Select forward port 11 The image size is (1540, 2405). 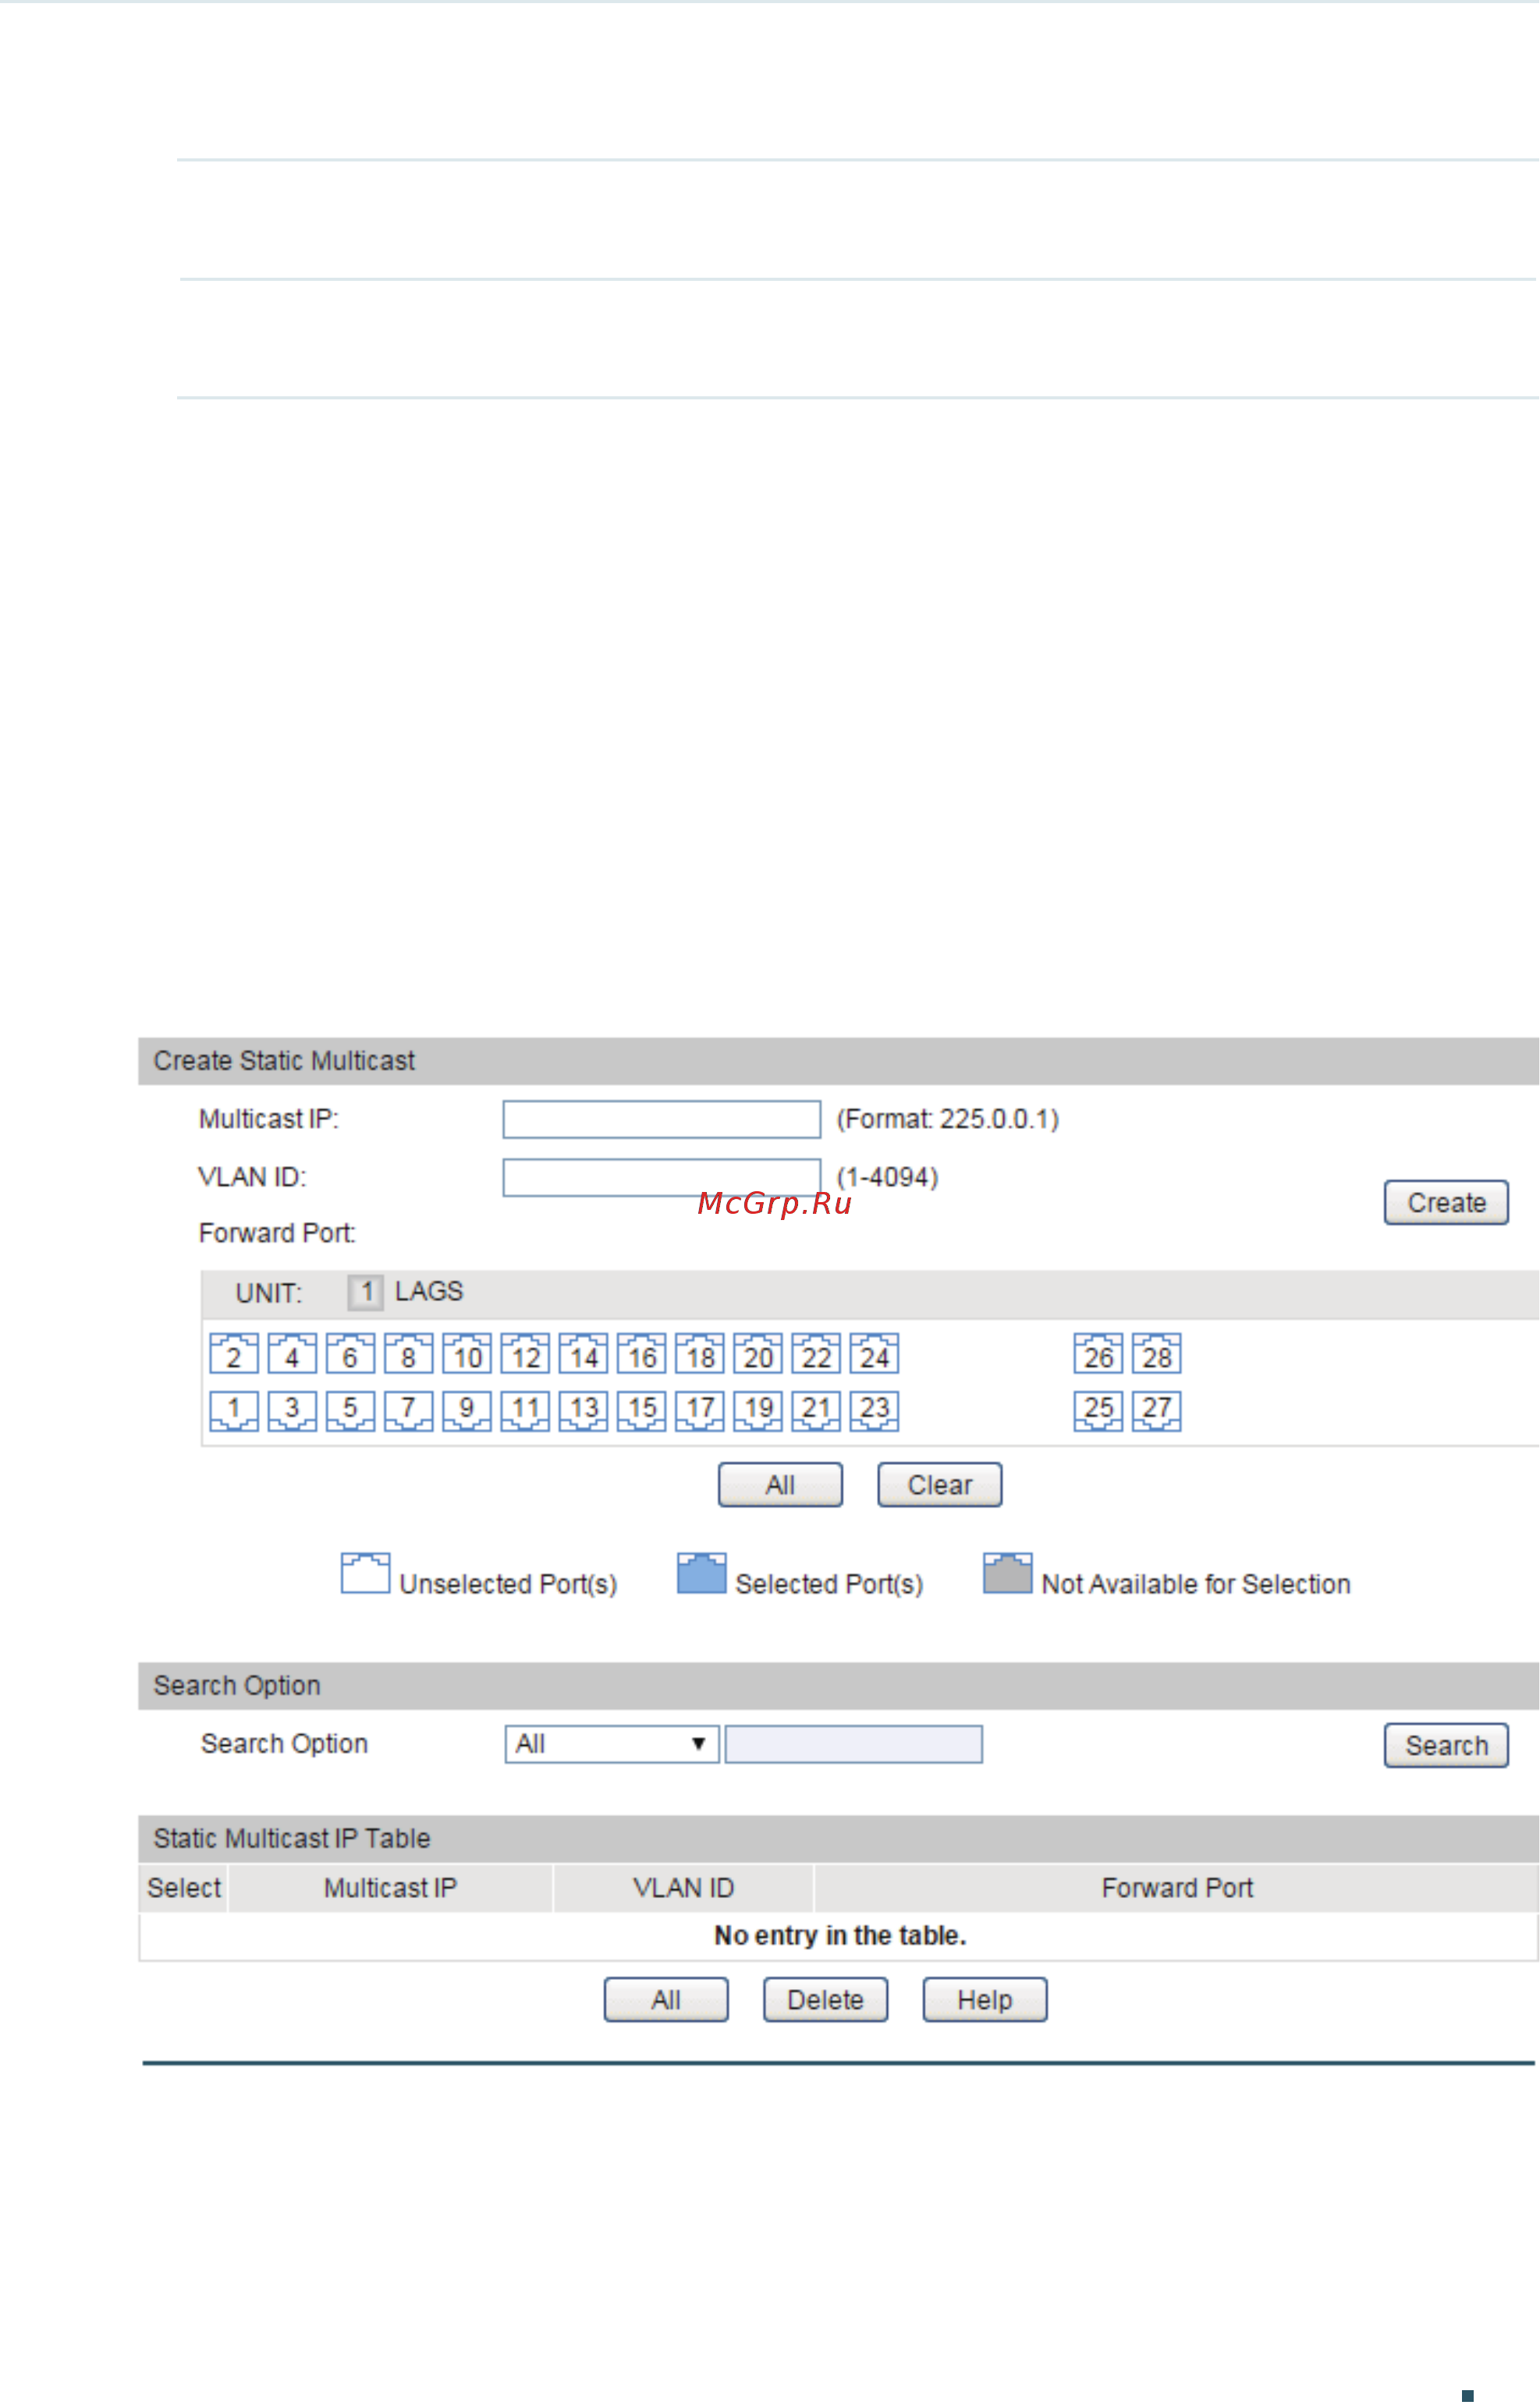click(525, 1411)
